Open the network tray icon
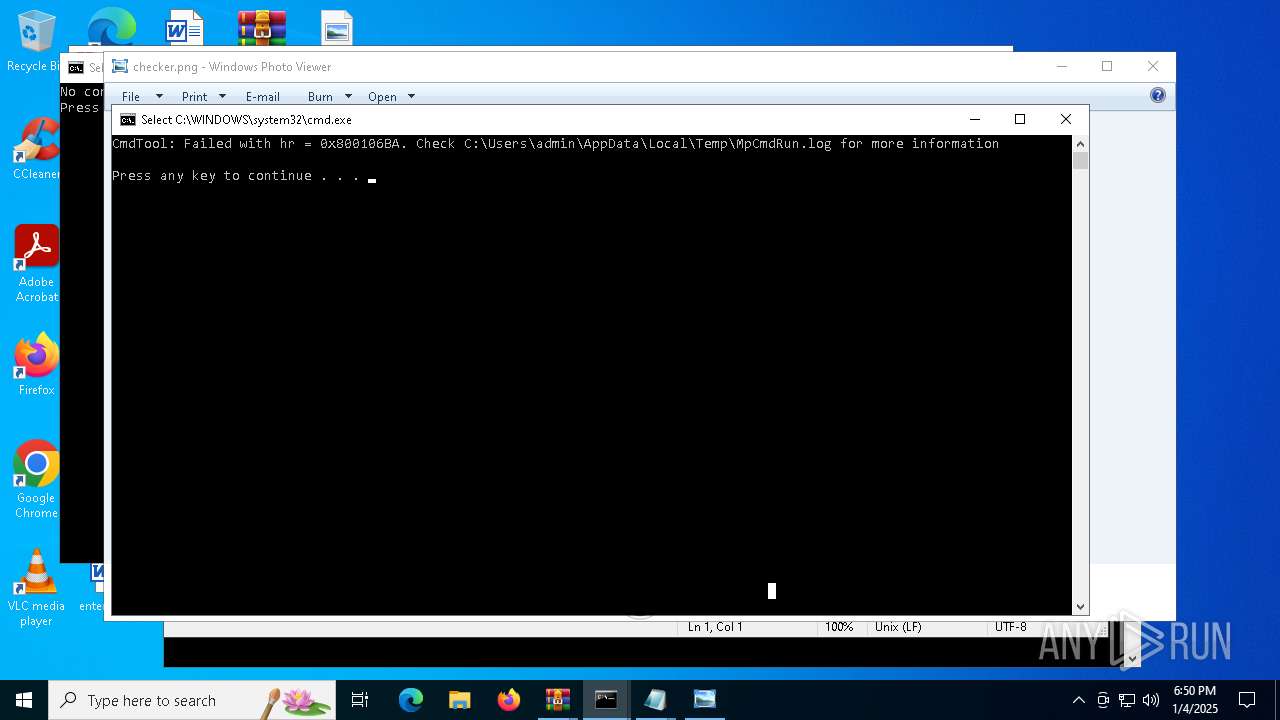 [1127, 700]
